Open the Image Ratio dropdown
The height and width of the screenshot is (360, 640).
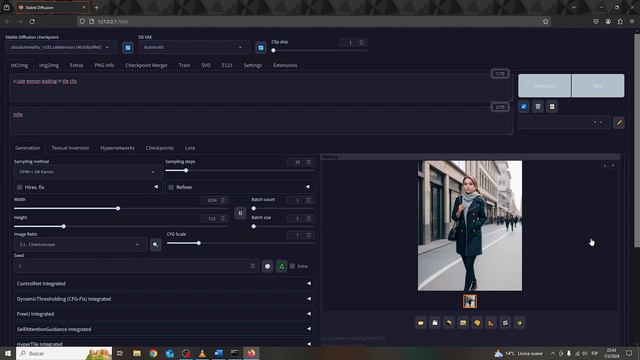pyautogui.click(x=80, y=244)
